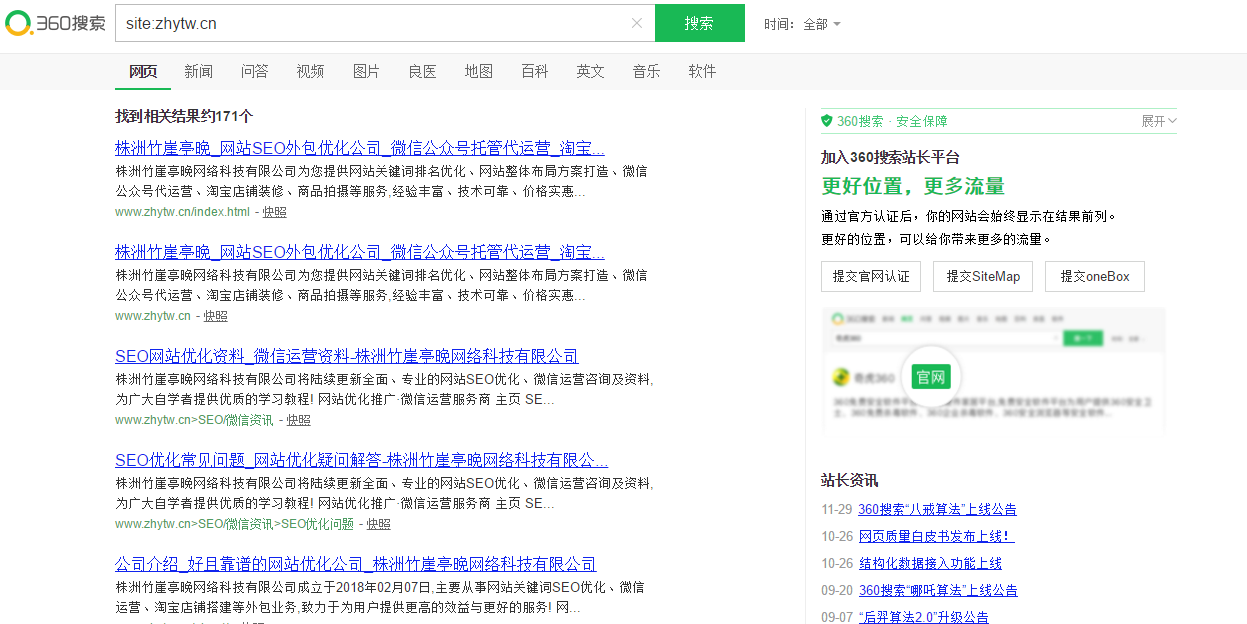Open the 网页质量白皮书发布上线 link
This screenshot has width=1247, height=624.
[x=936, y=536]
